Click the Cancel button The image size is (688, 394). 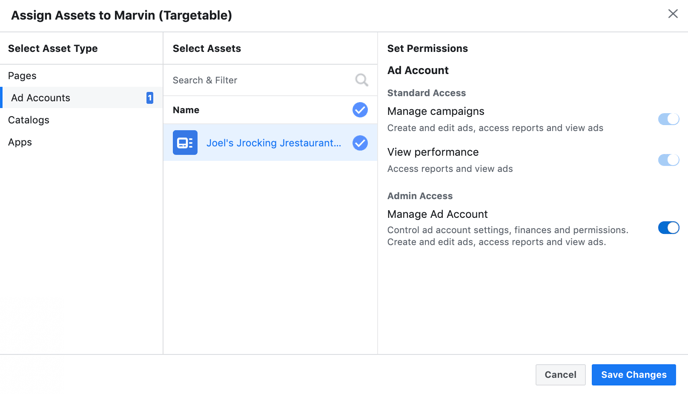(x=560, y=375)
